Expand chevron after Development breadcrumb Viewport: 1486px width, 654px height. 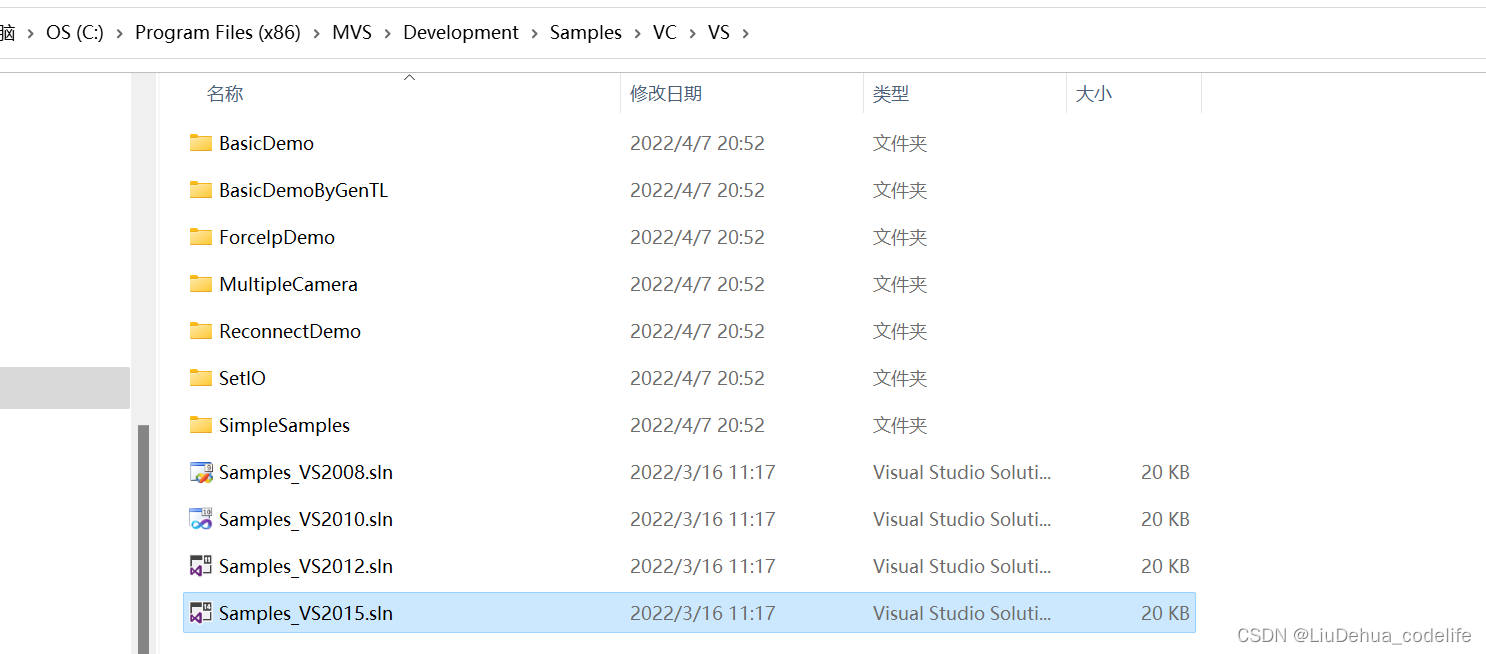535,33
